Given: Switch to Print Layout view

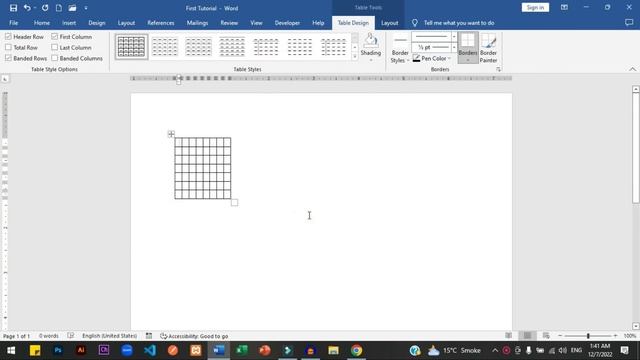Looking at the screenshot, I should 527,336.
